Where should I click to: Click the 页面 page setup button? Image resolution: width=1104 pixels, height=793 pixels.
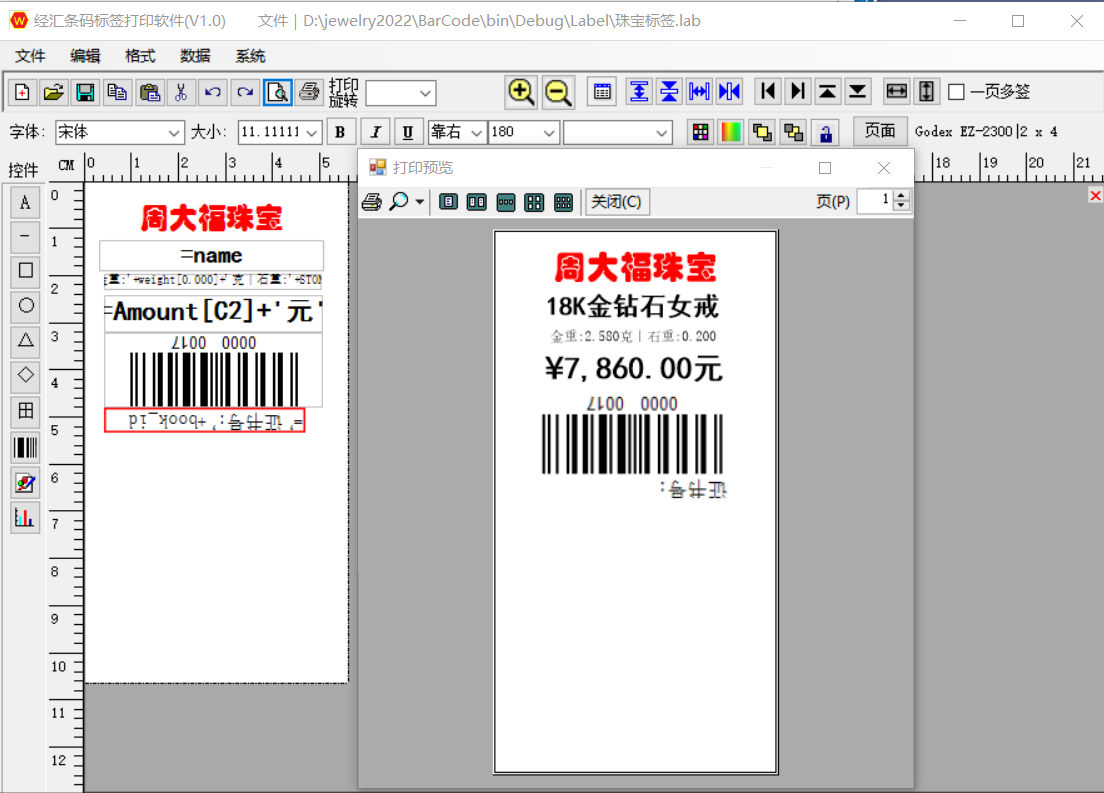coord(880,131)
